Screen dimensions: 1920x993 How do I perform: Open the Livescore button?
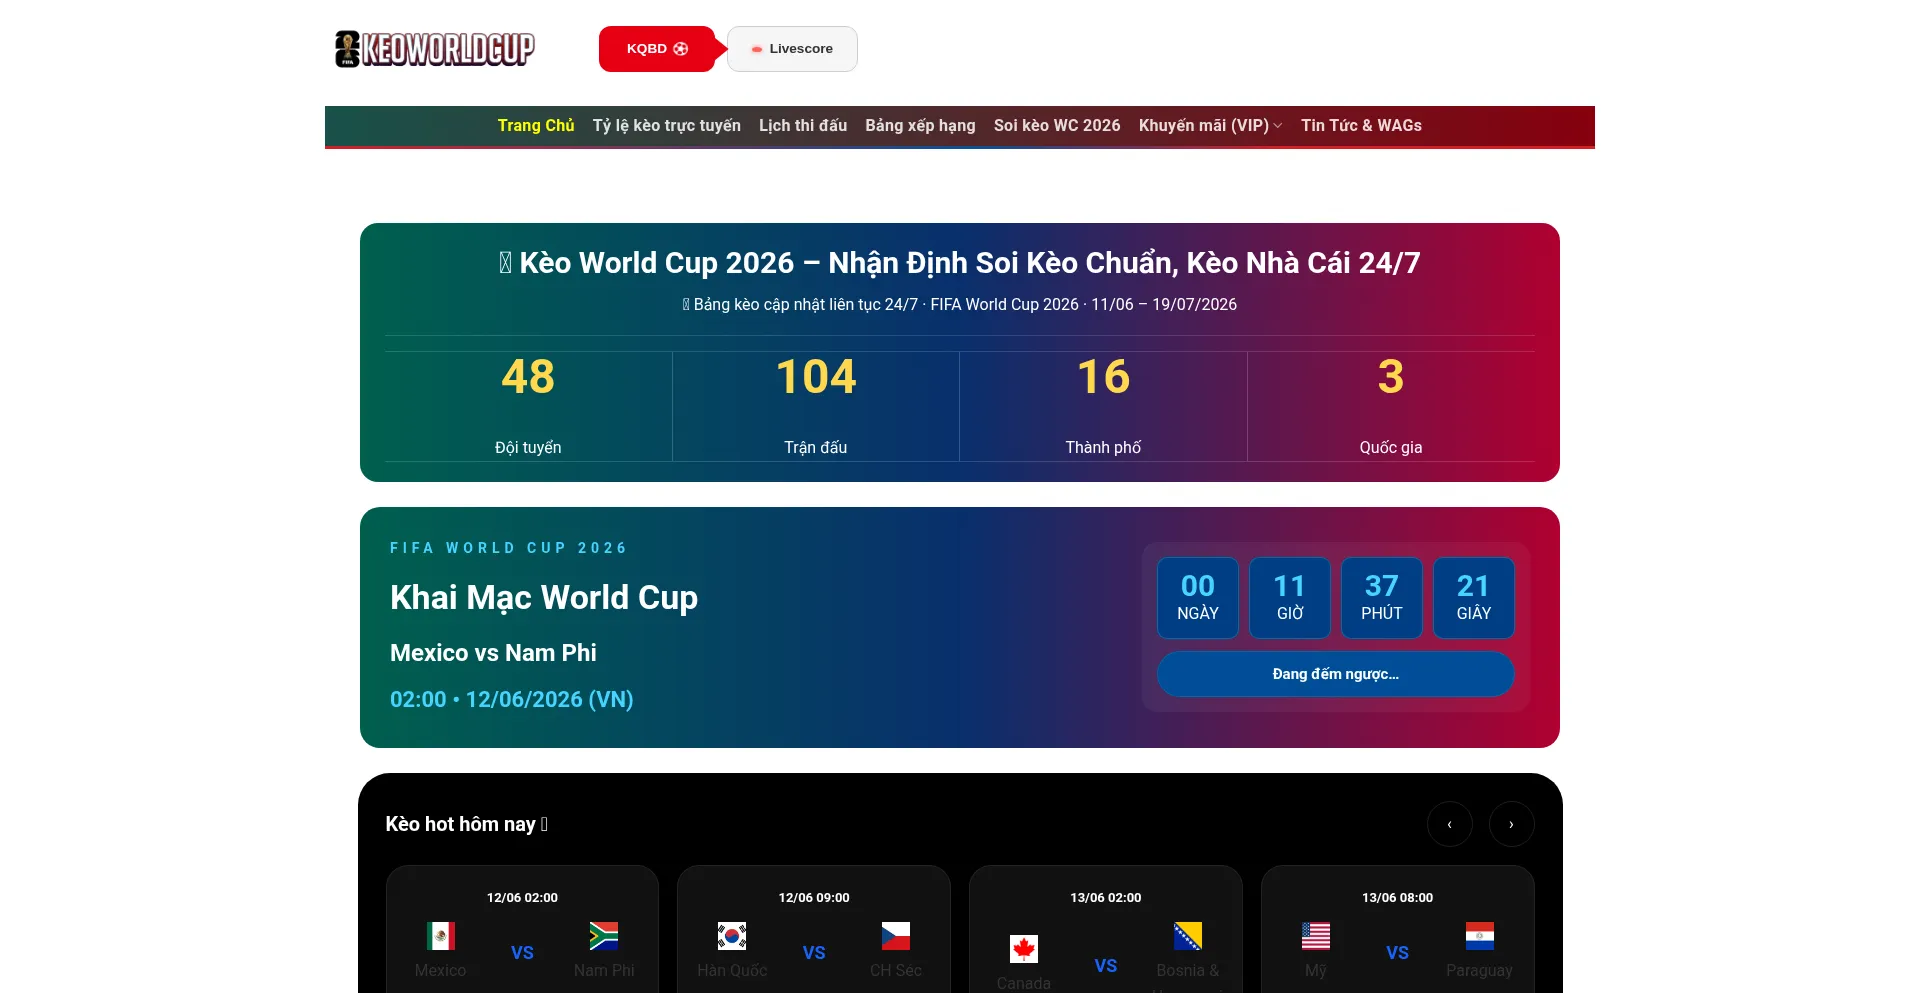tap(792, 49)
